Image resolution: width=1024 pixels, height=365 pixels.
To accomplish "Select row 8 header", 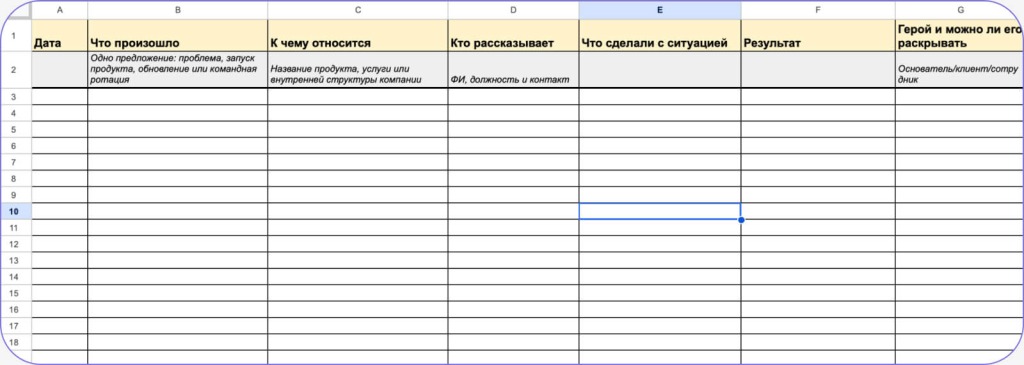I will click(x=16, y=178).
